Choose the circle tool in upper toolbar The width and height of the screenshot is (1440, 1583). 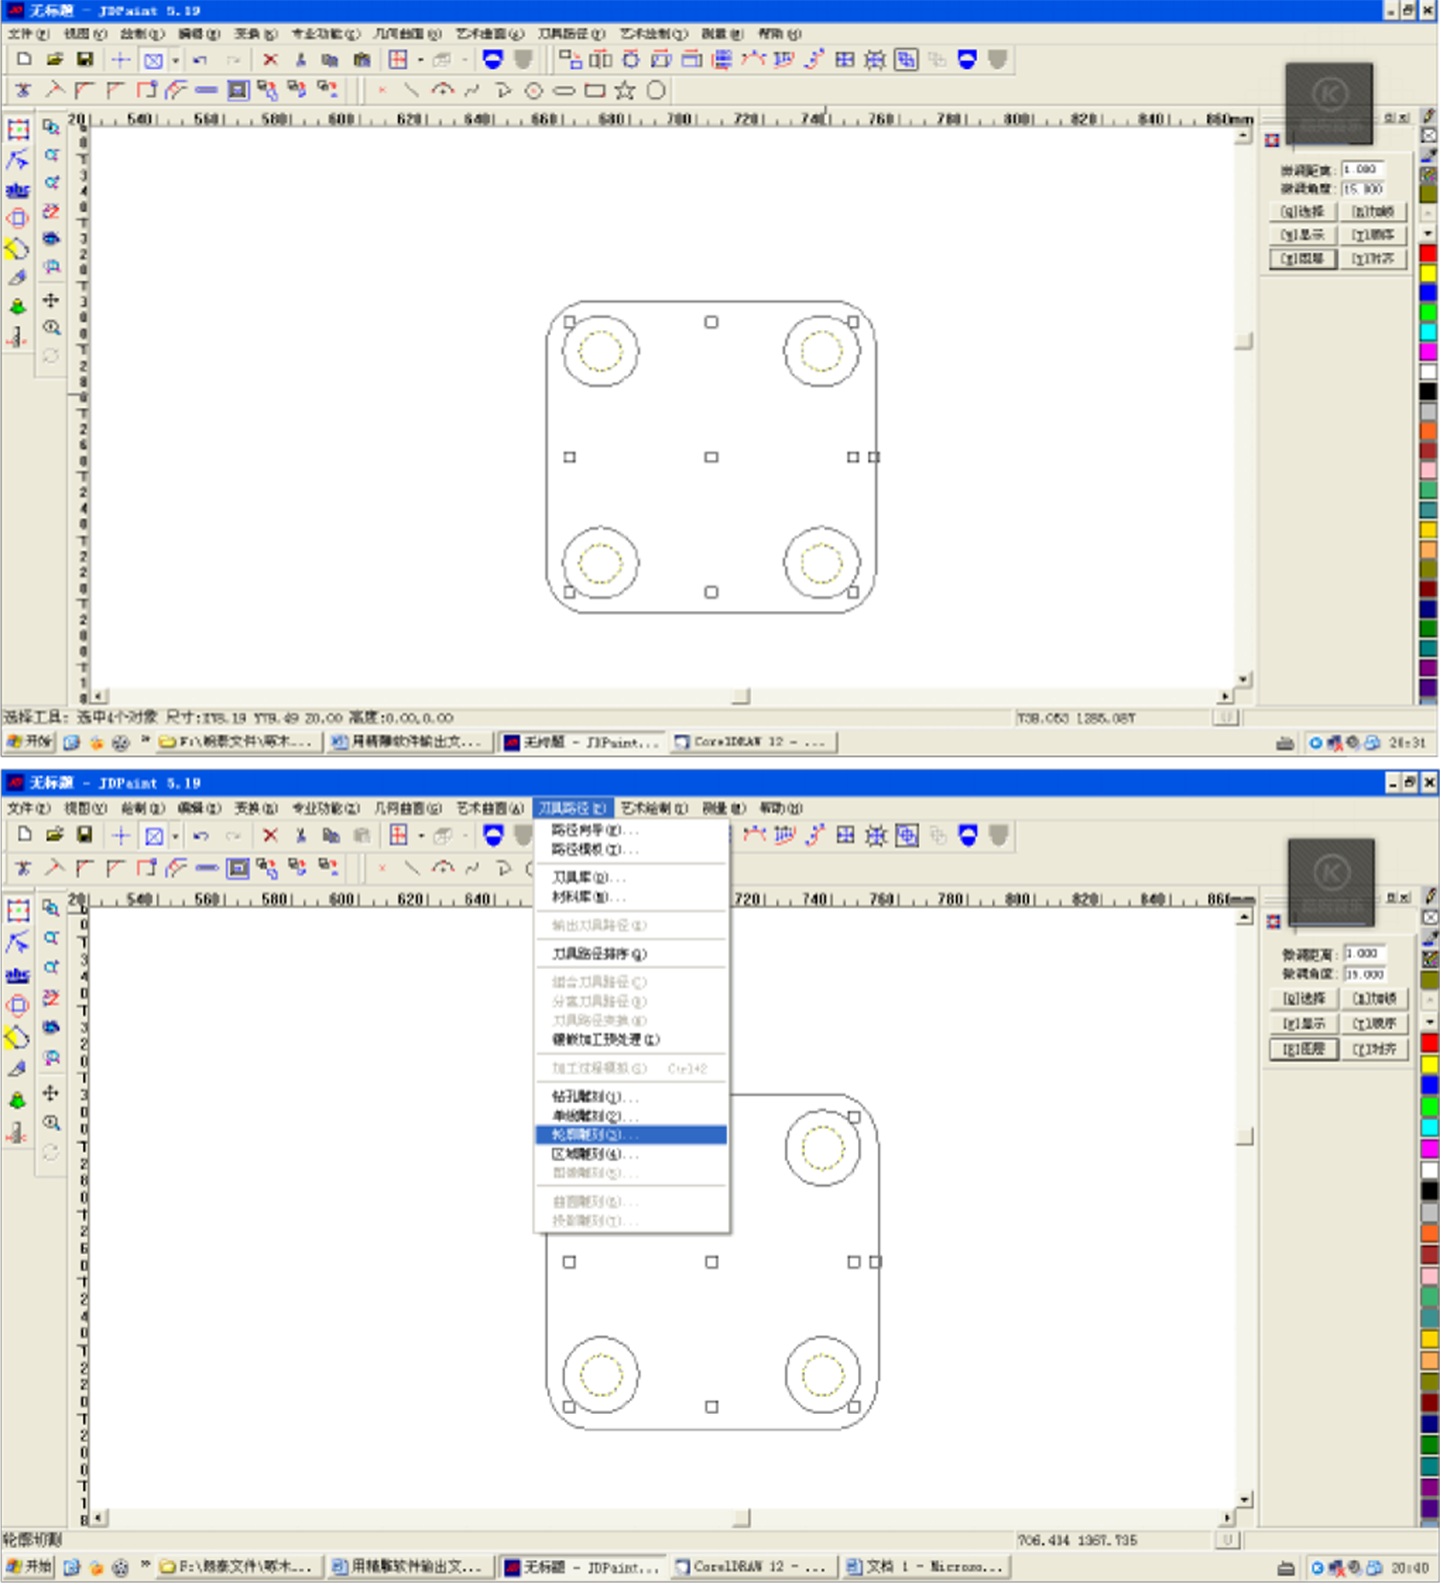pos(656,91)
